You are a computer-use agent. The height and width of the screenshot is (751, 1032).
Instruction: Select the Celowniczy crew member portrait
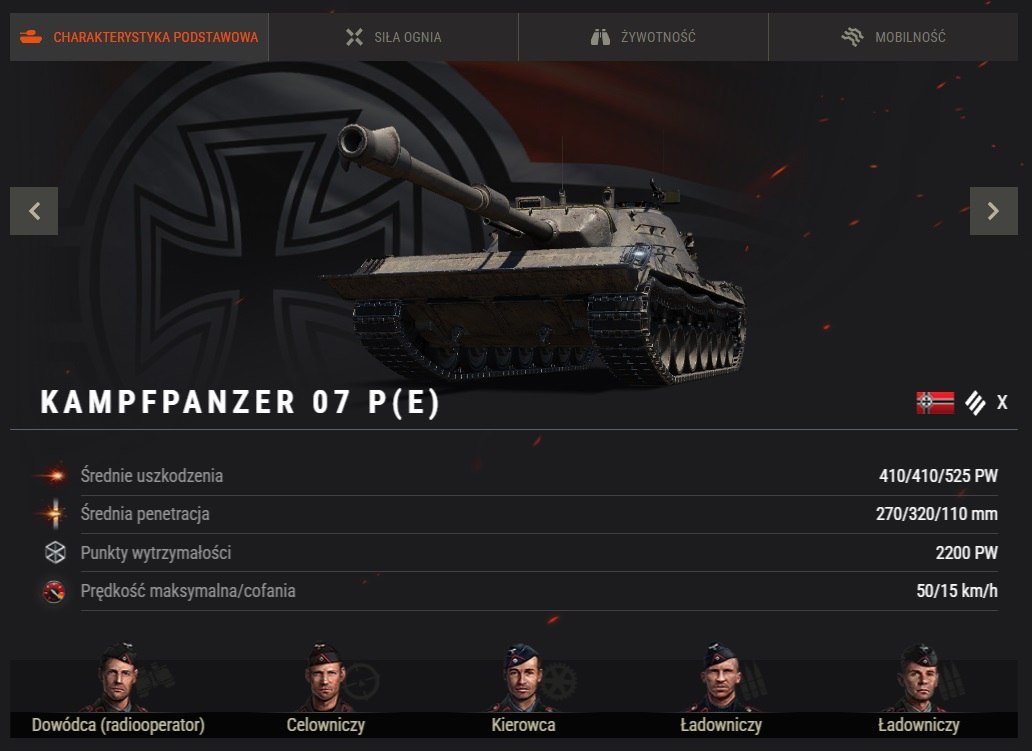click(x=326, y=678)
